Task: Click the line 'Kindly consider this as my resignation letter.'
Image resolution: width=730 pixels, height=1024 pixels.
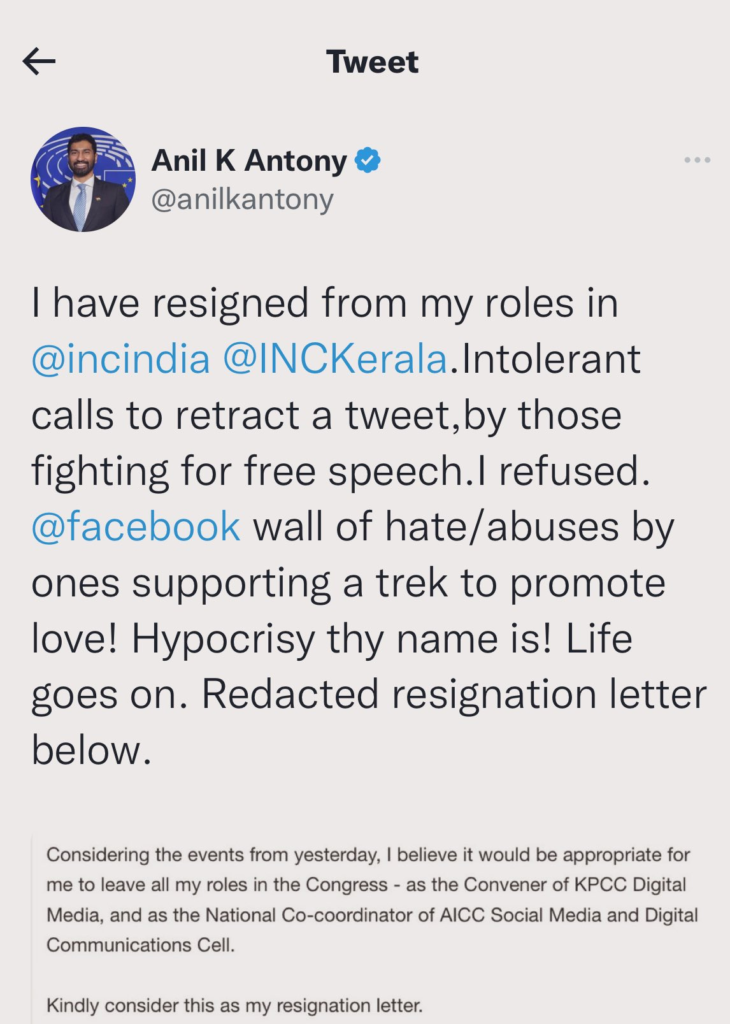Action: pyautogui.click(x=234, y=1005)
